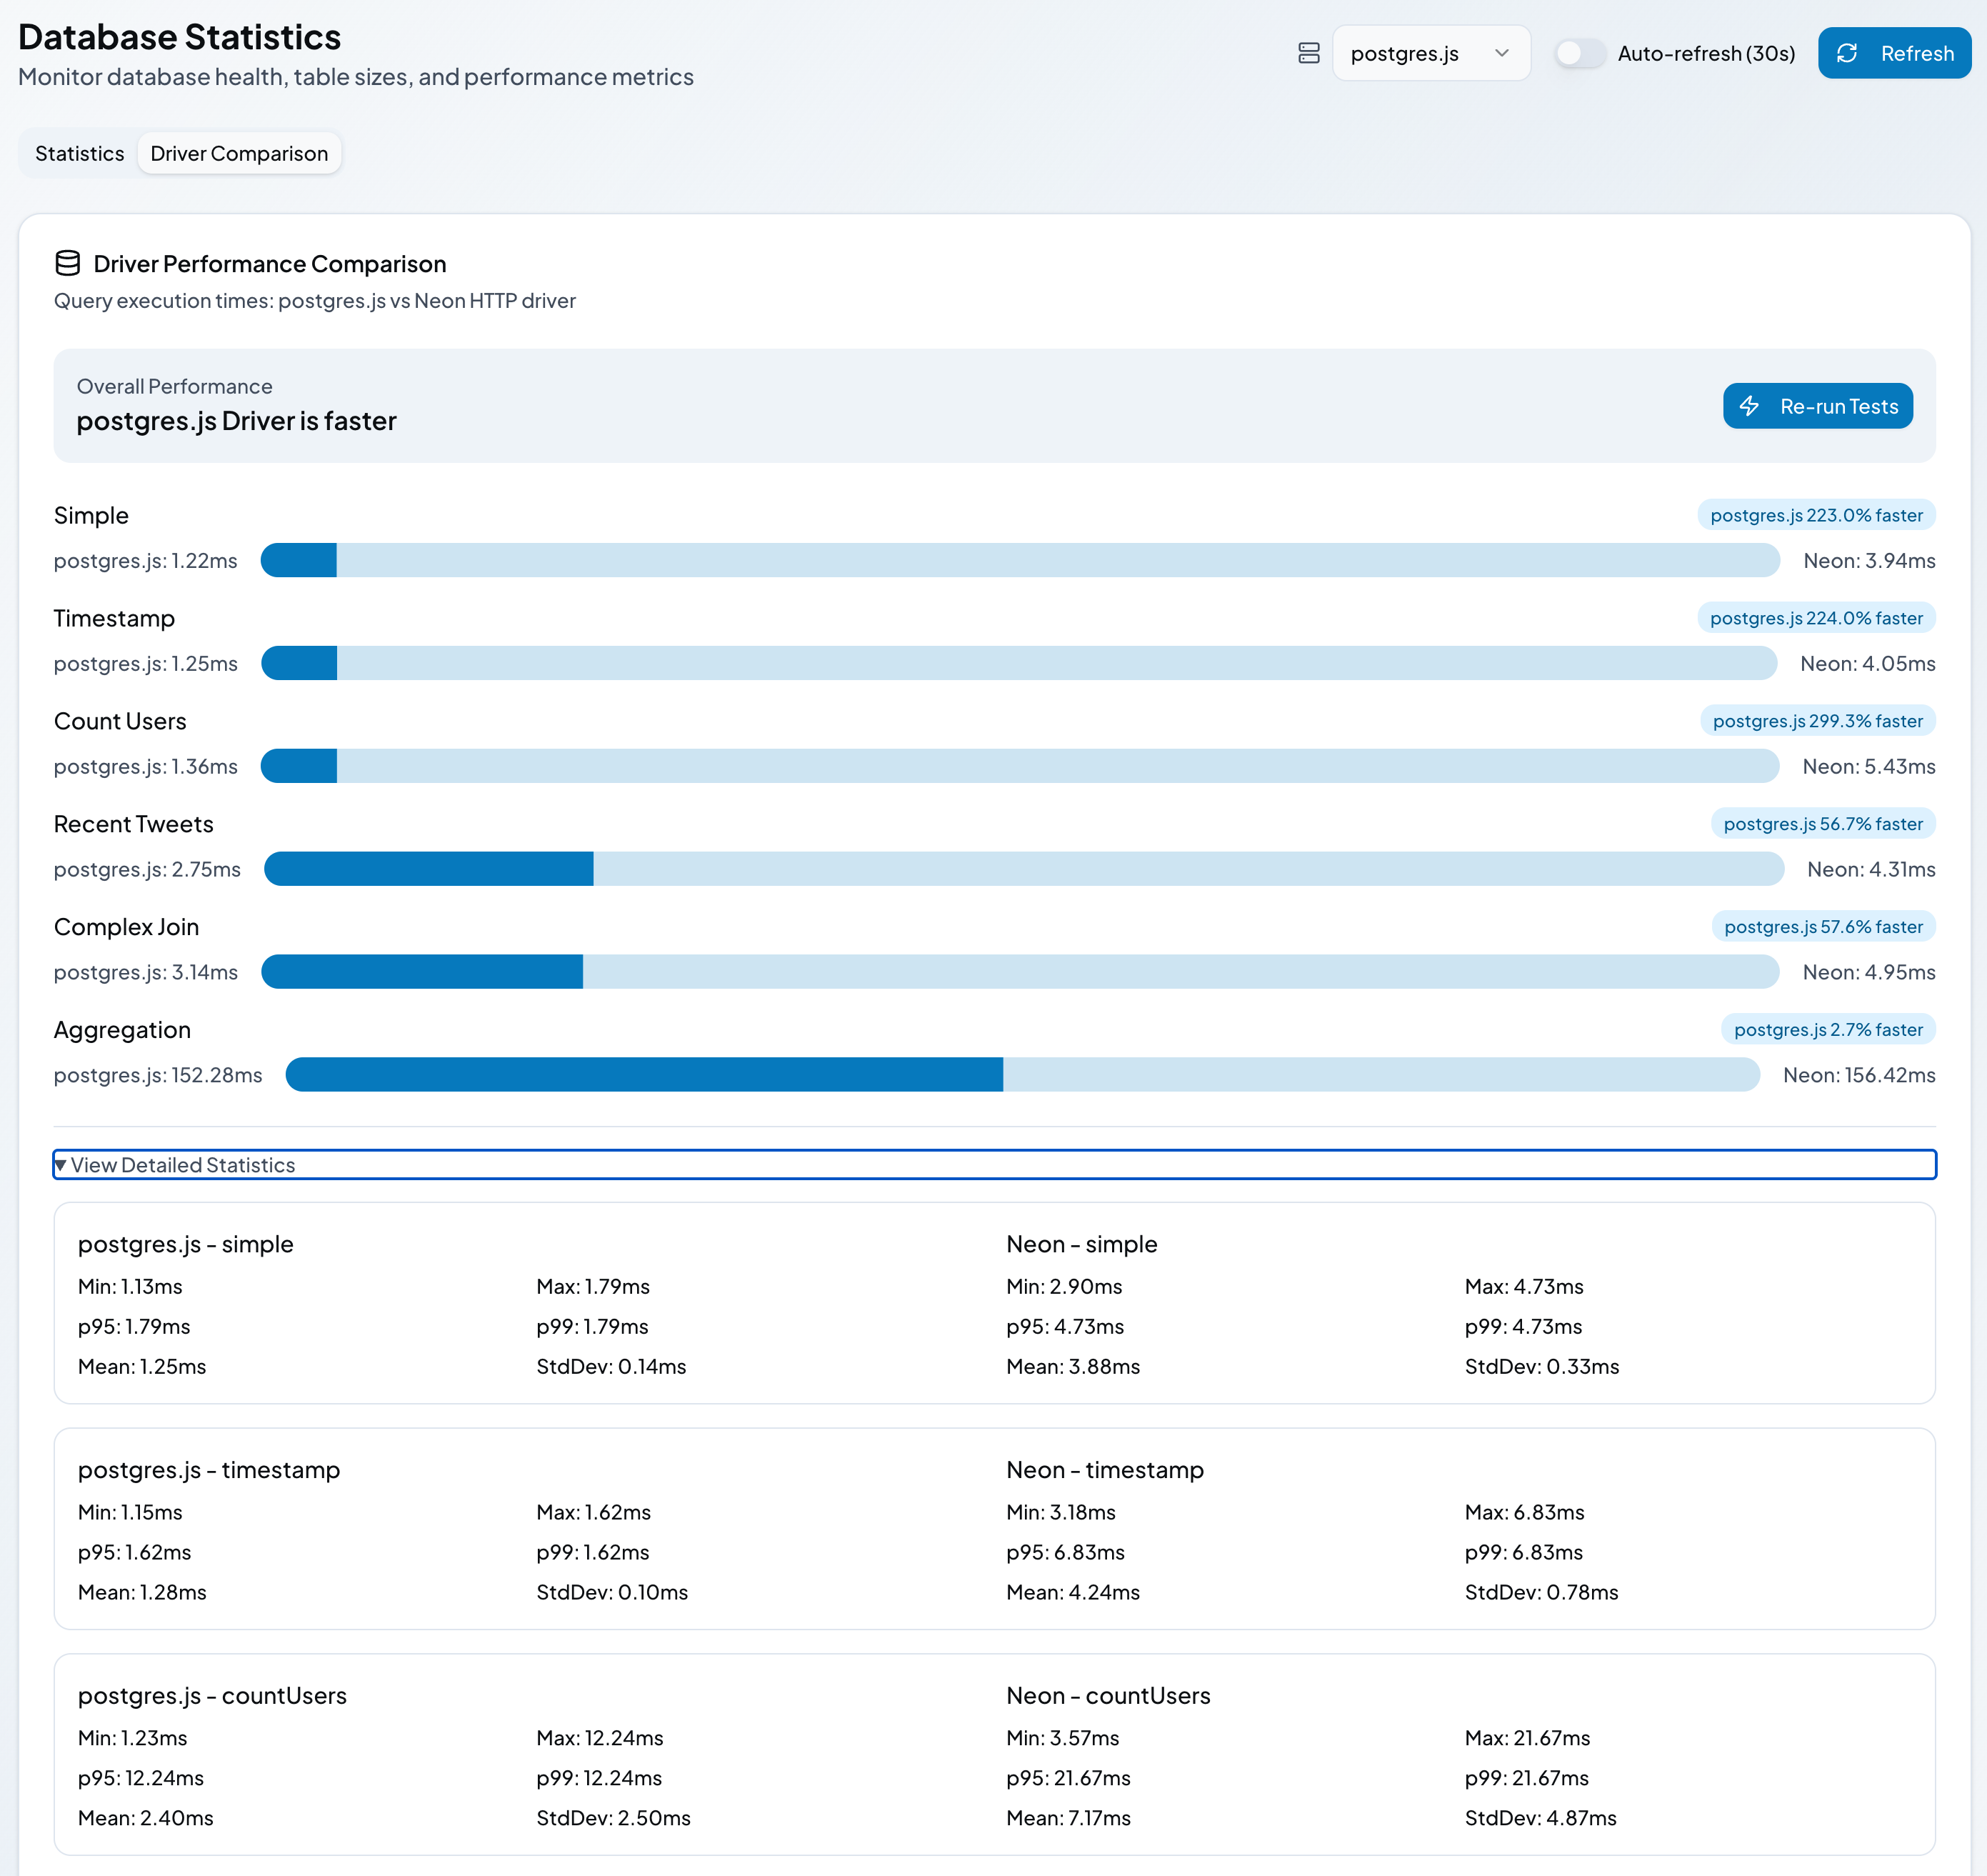Image resolution: width=1987 pixels, height=1876 pixels.
Task: Click the Recent Tweets progress bar
Action: point(1024,869)
